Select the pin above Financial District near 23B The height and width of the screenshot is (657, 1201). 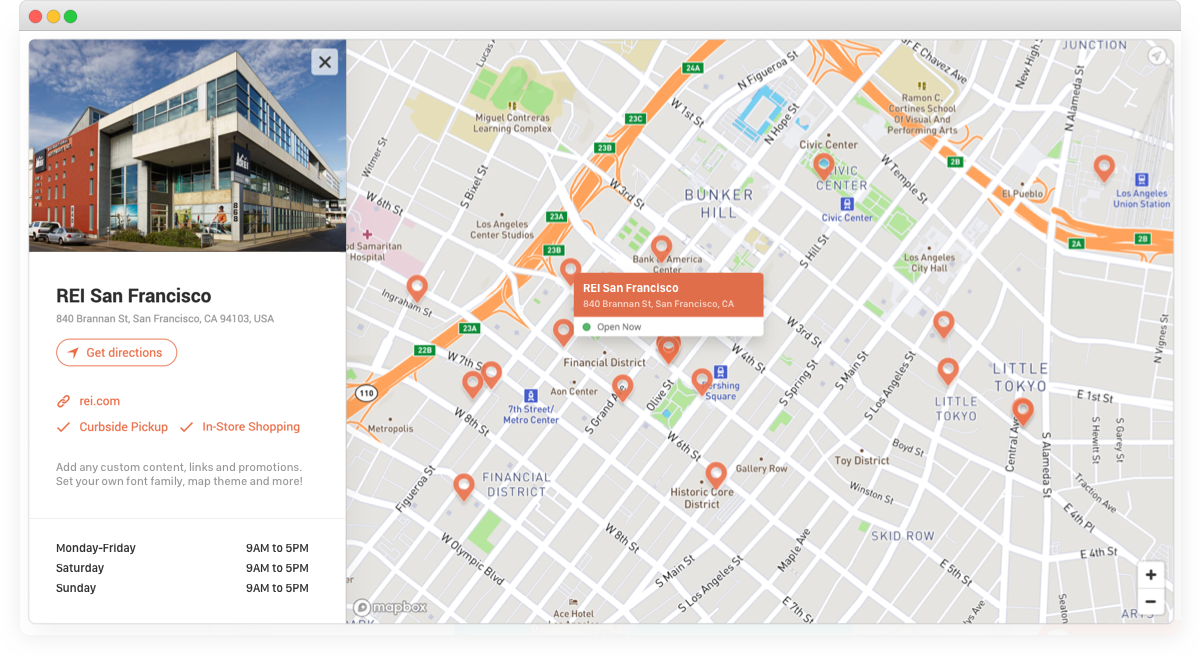pos(571,270)
